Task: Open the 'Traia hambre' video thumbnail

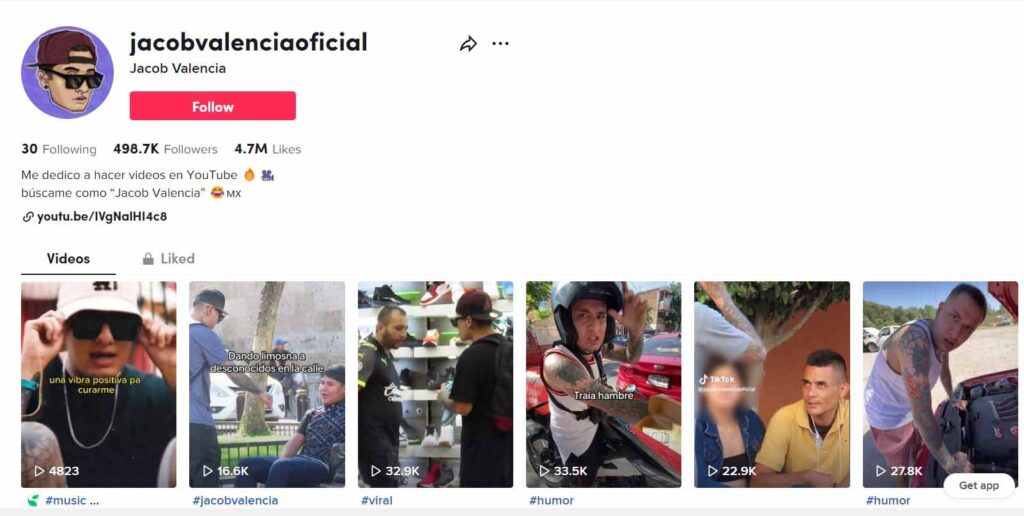Action: tap(603, 384)
